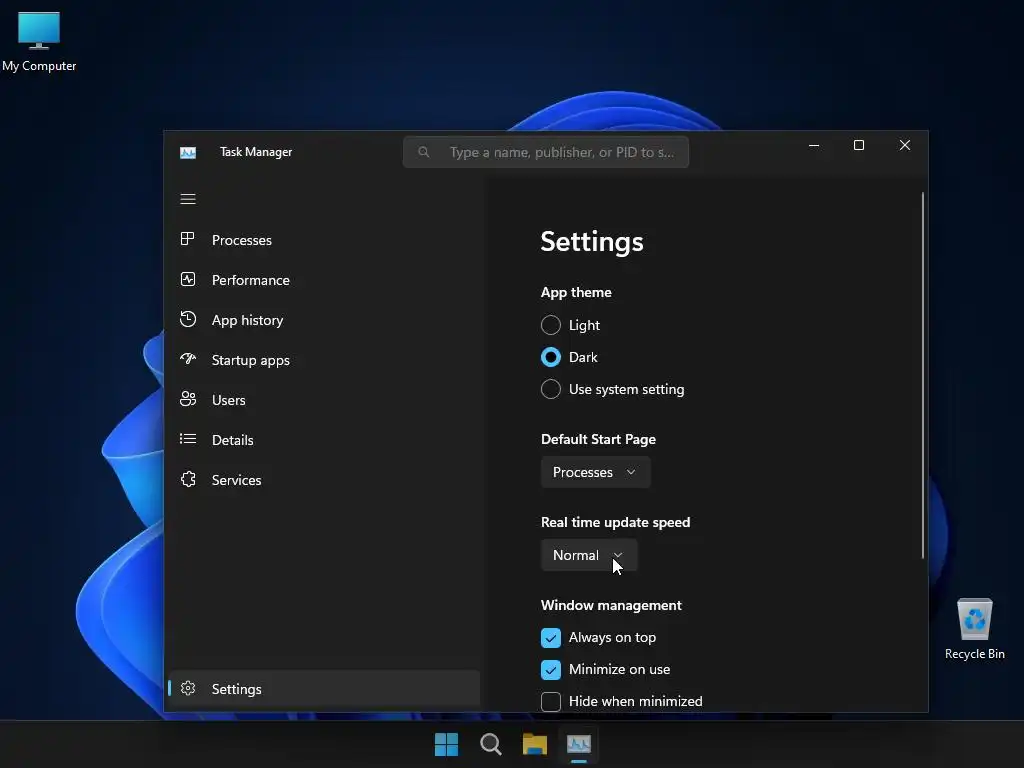1024x768 pixels.
Task: Select the My Computer desktop icon
Action: (x=39, y=42)
